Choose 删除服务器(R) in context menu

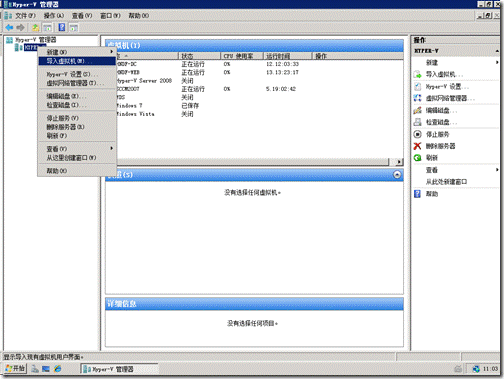(77, 127)
